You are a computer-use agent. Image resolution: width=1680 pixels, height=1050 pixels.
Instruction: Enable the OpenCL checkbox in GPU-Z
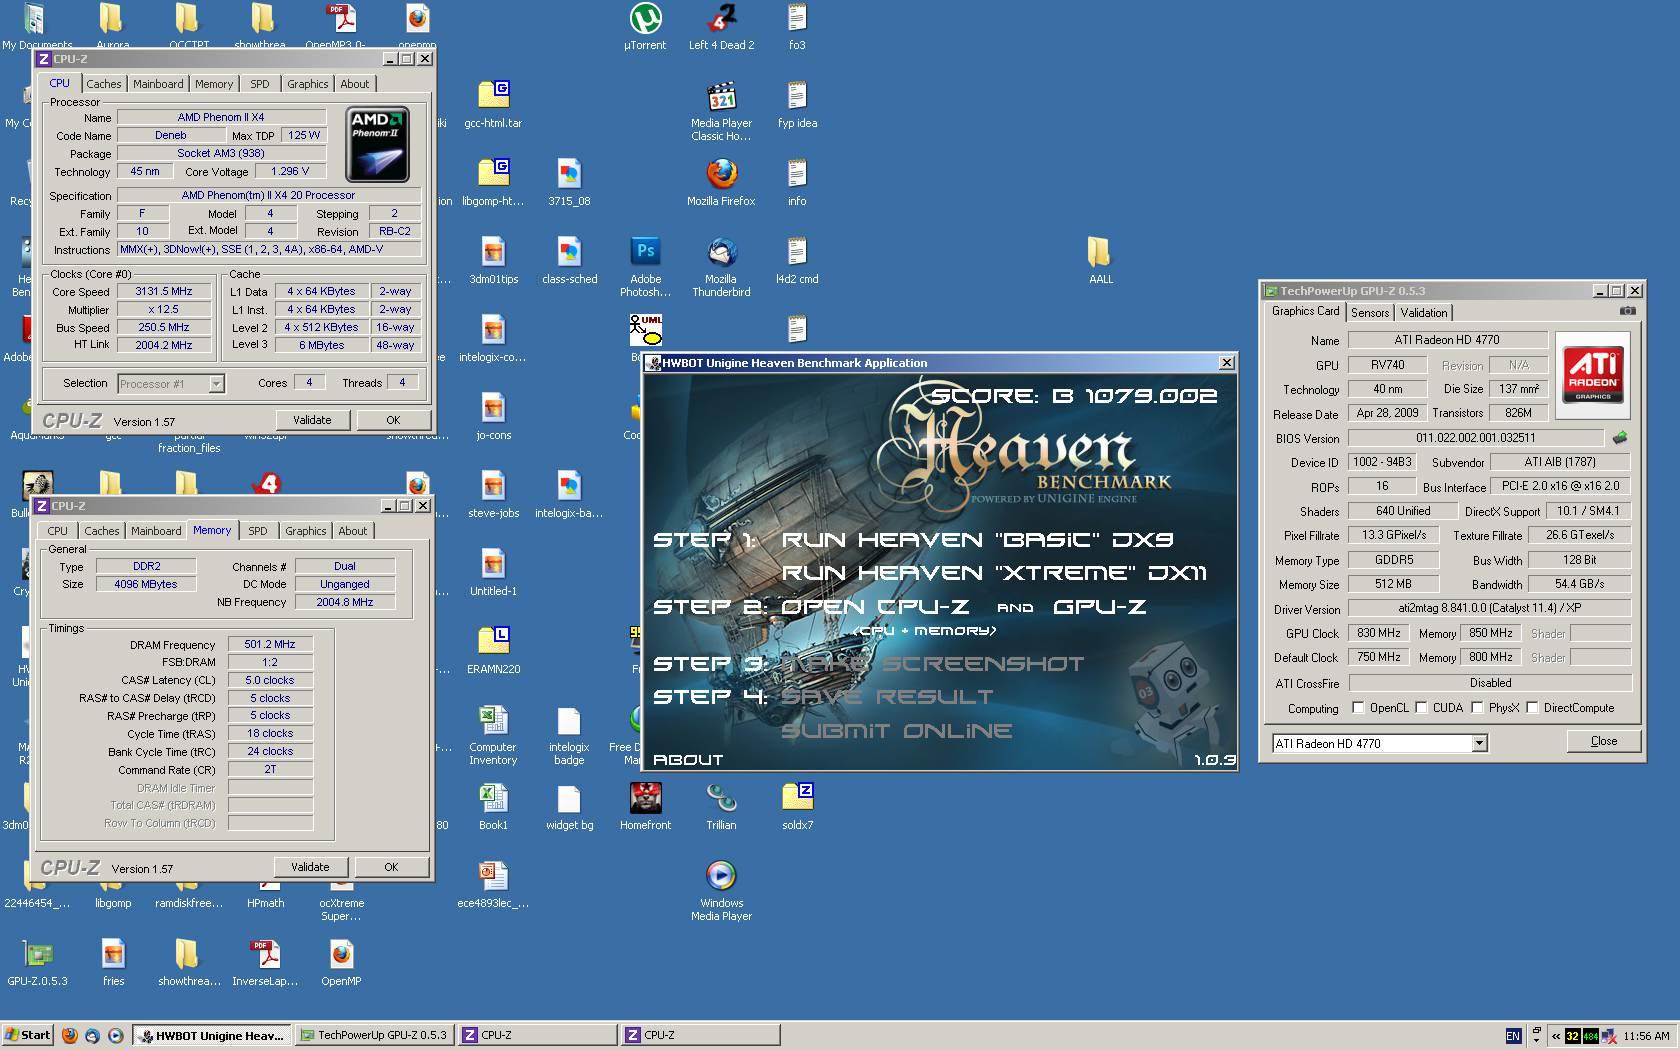1358,708
